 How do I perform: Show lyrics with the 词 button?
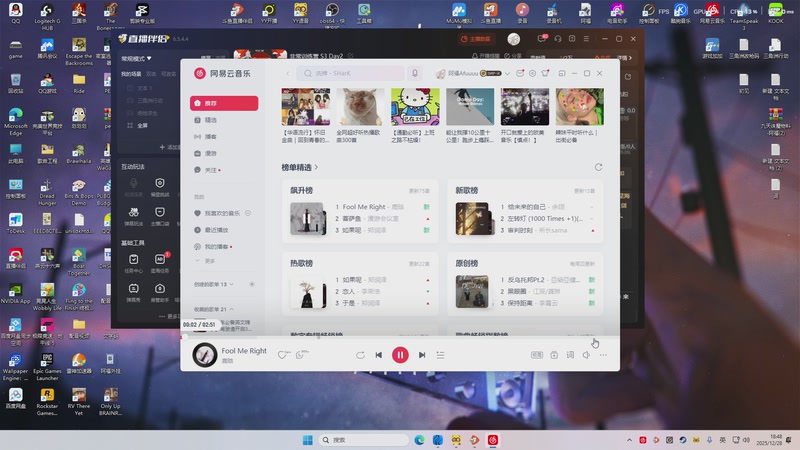[x=570, y=355]
